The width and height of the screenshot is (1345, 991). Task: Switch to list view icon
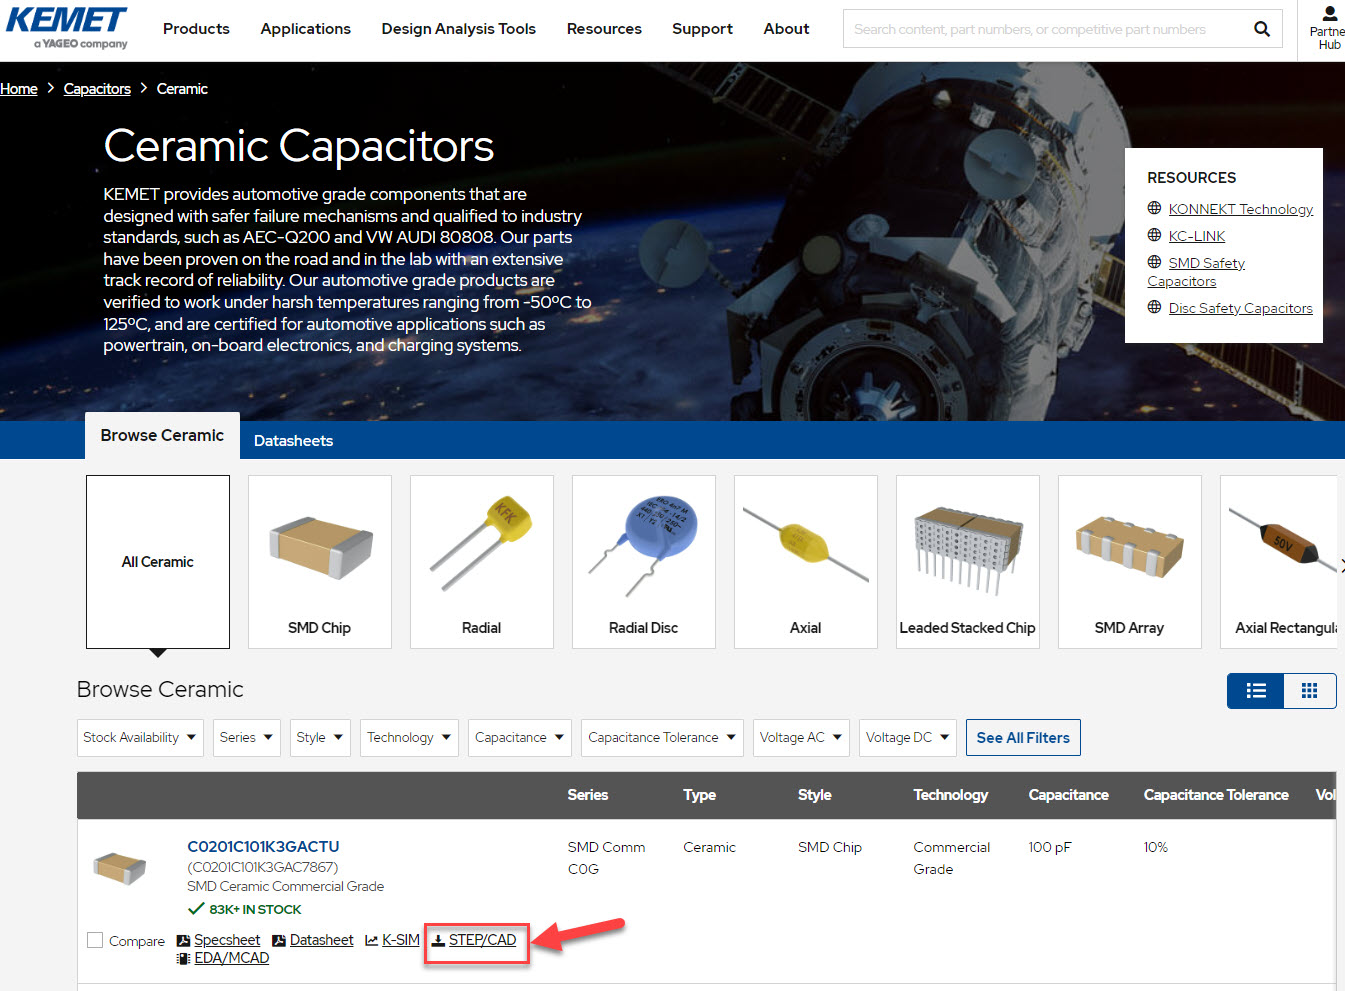1256,691
